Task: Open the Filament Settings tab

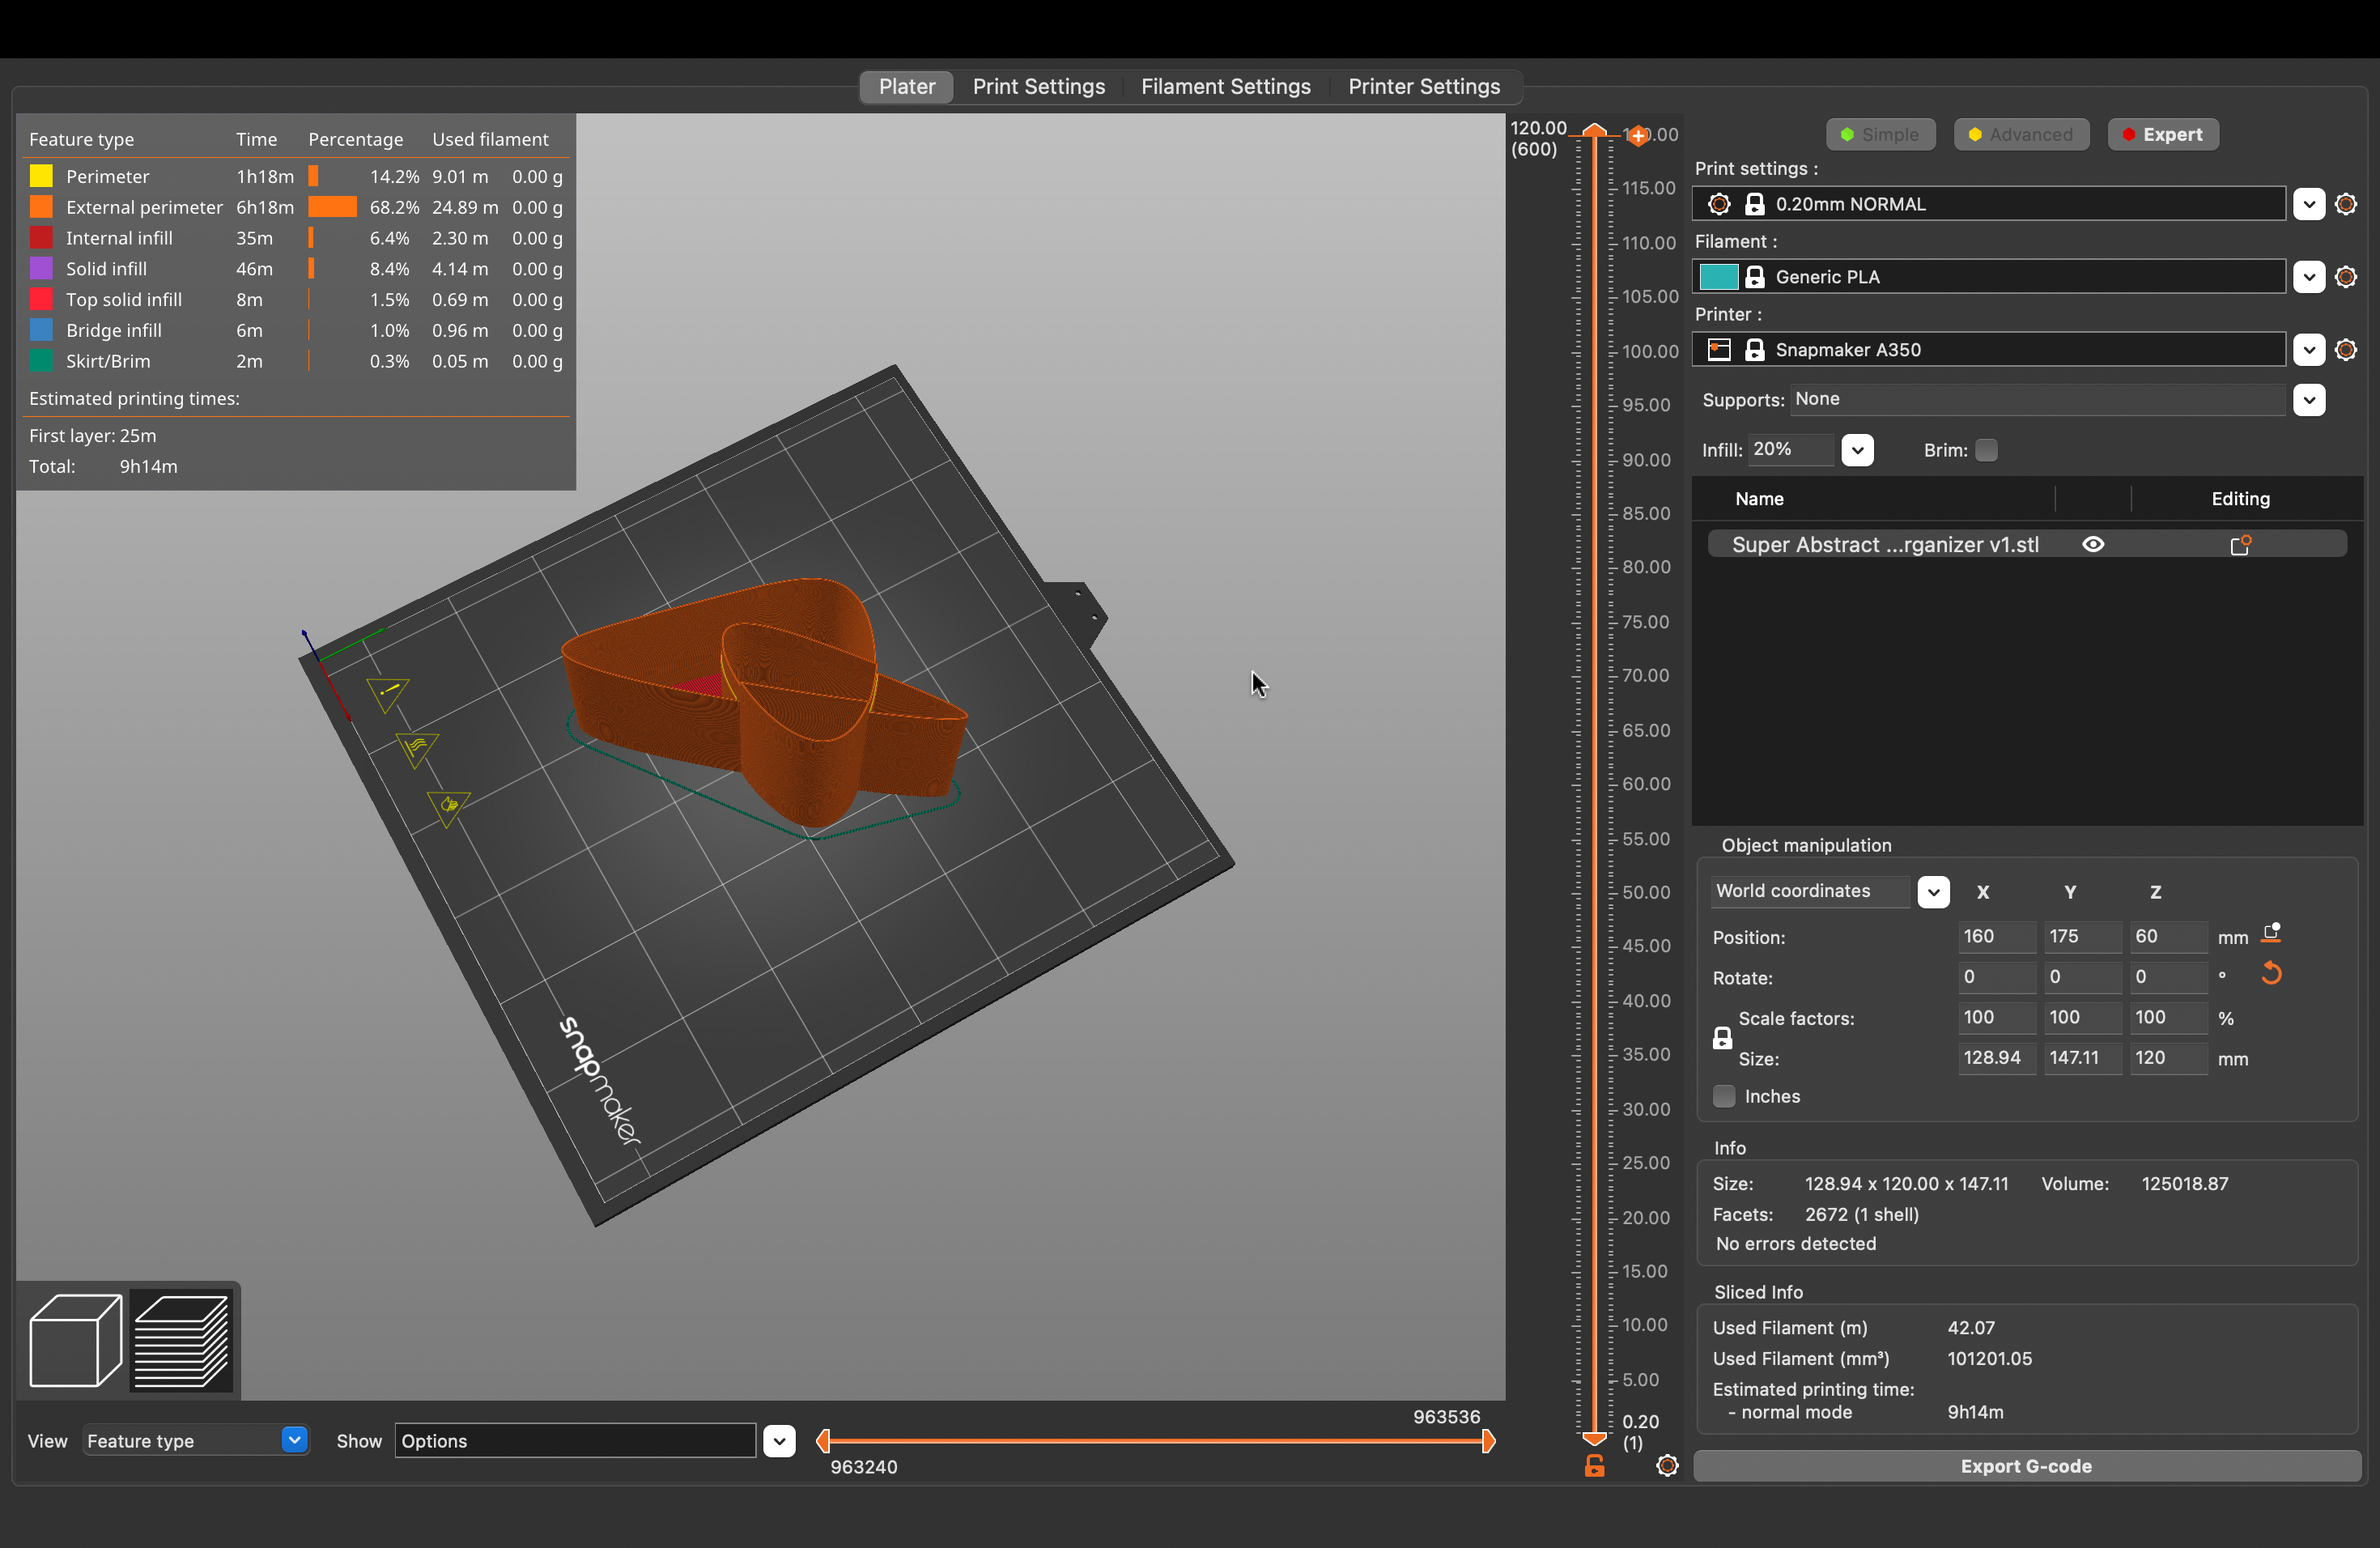Action: pos(1225,87)
